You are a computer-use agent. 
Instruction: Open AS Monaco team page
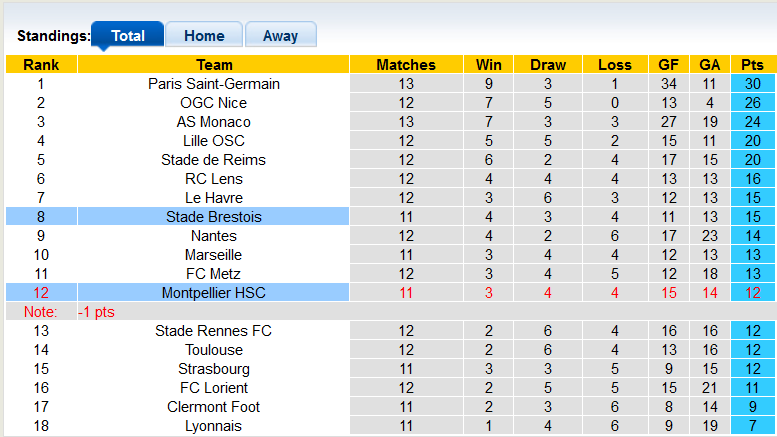point(214,122)
